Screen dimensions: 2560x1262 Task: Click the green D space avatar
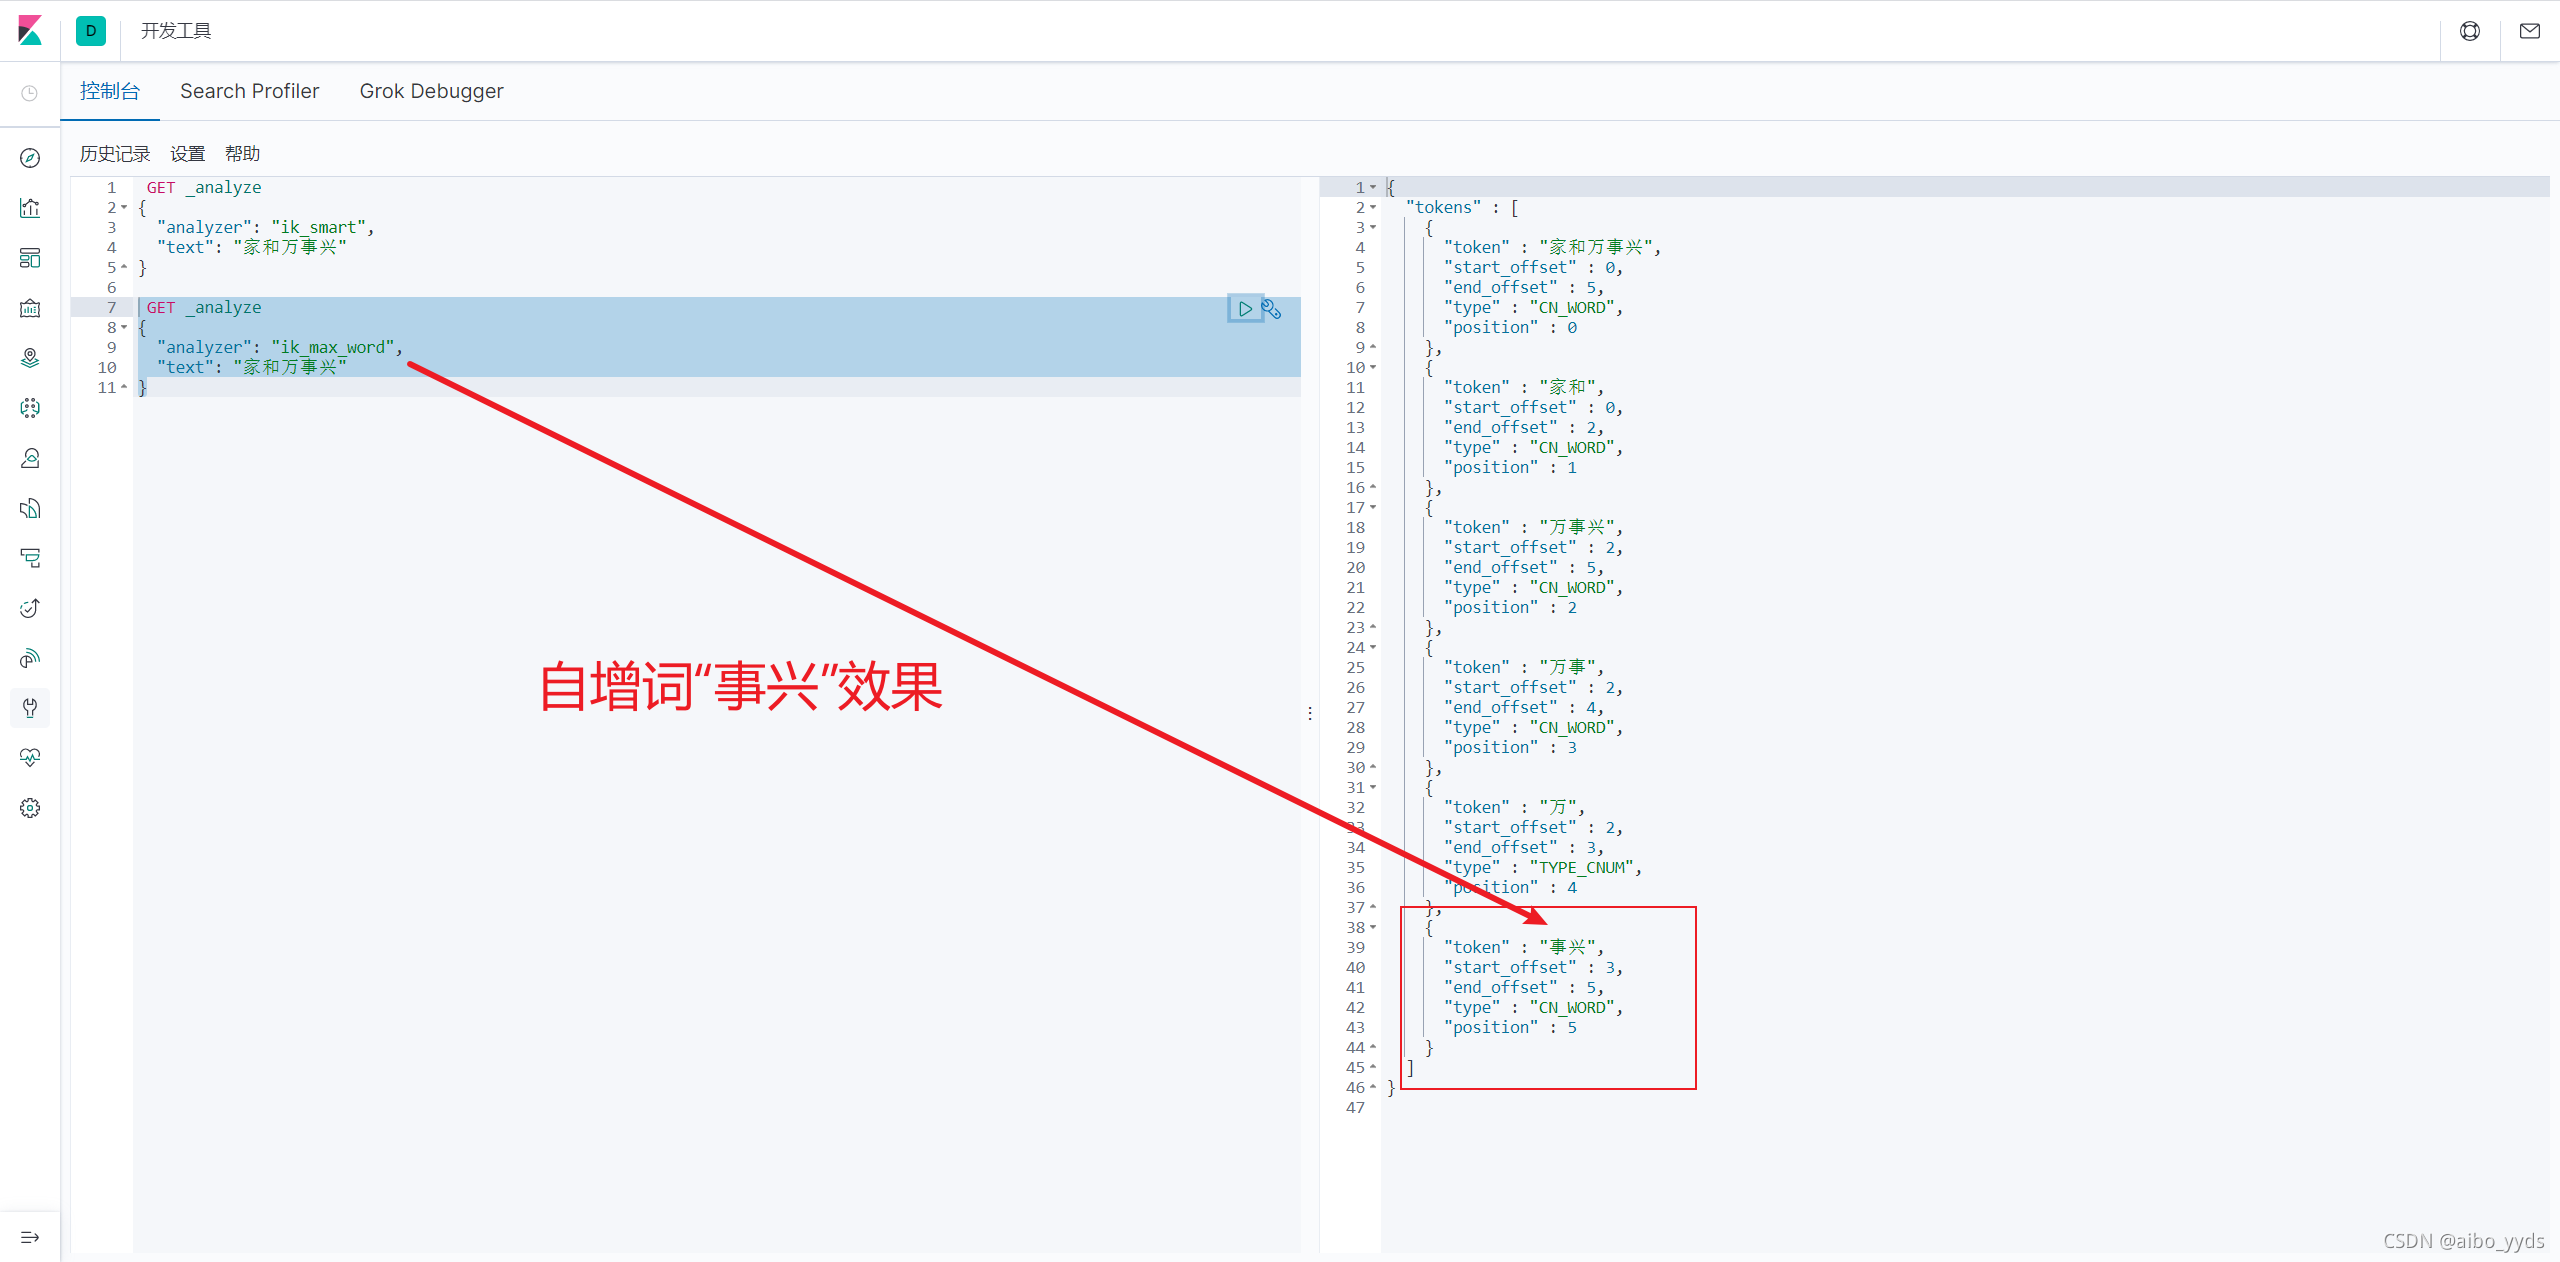(91, 31)
